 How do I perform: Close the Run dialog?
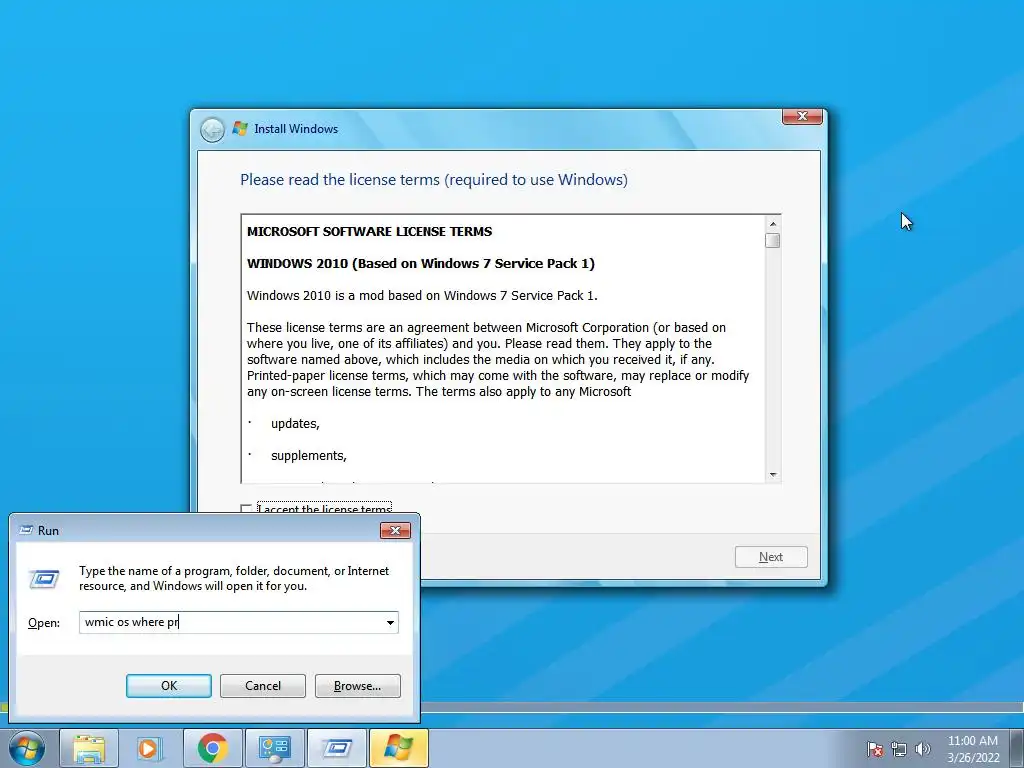395,530
